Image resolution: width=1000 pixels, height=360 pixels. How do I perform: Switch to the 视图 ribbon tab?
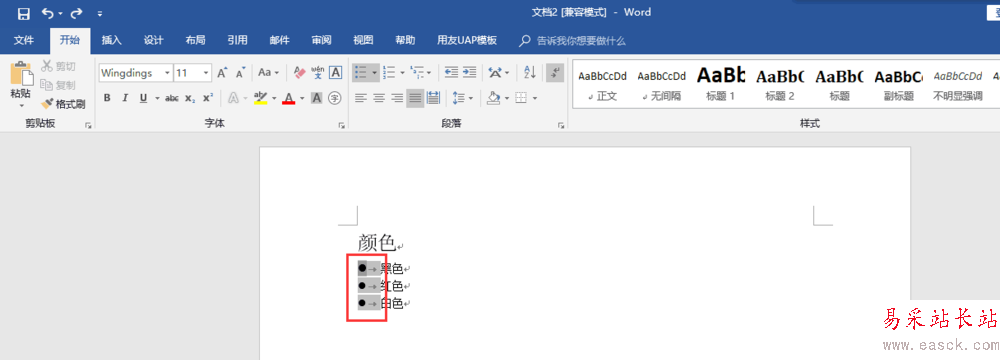(364, 40)
